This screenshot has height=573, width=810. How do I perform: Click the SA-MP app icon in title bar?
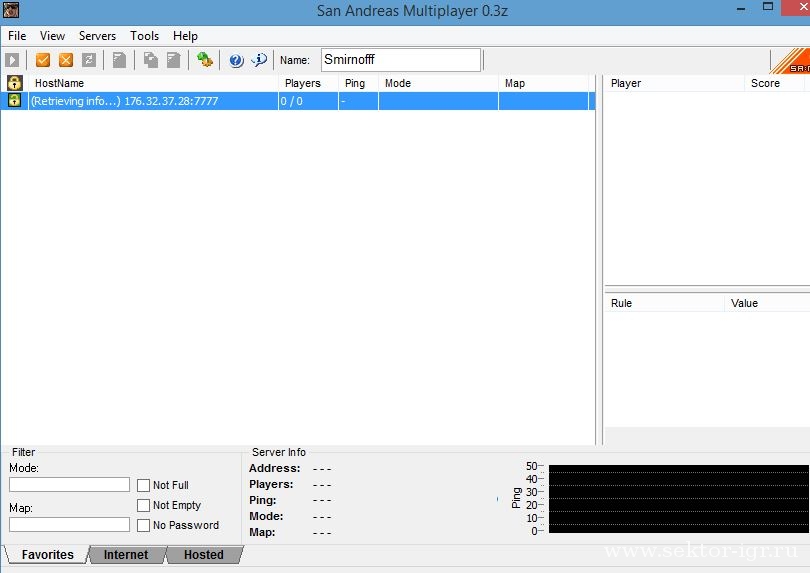point(11,10)
